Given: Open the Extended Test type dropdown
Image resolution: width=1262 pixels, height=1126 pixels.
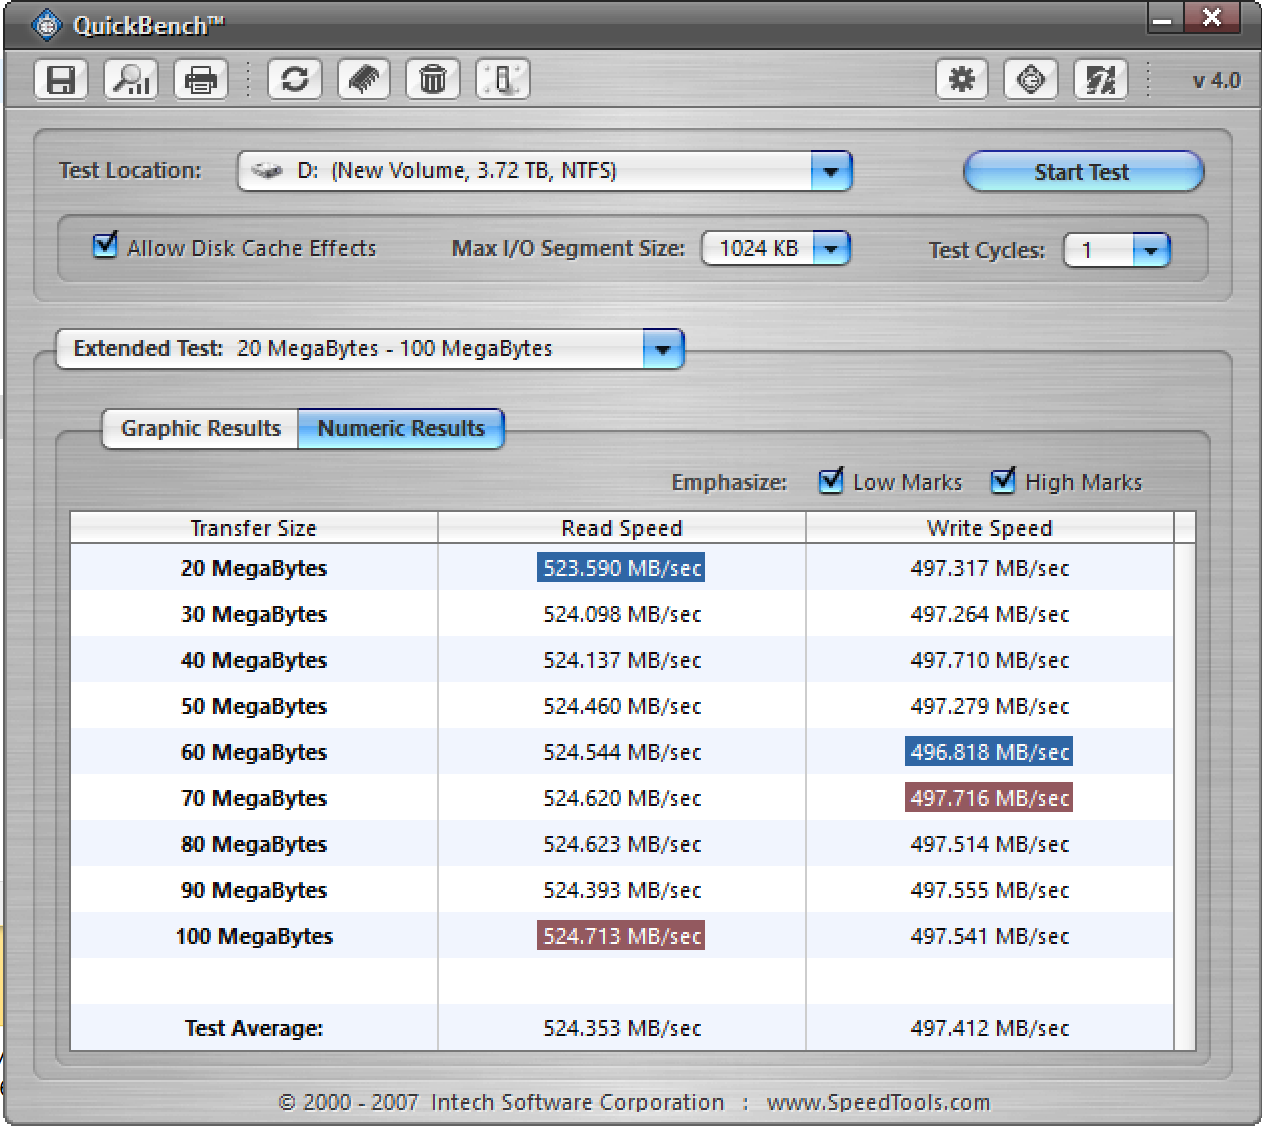Looking at the screenshot, I should tap(662, 350).
